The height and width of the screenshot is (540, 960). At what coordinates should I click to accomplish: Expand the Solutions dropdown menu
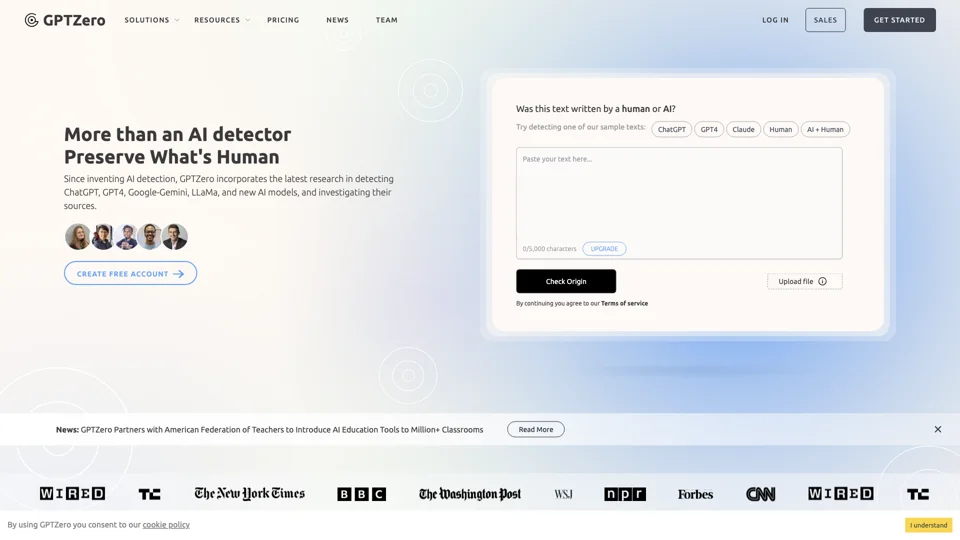coord(152,20)
